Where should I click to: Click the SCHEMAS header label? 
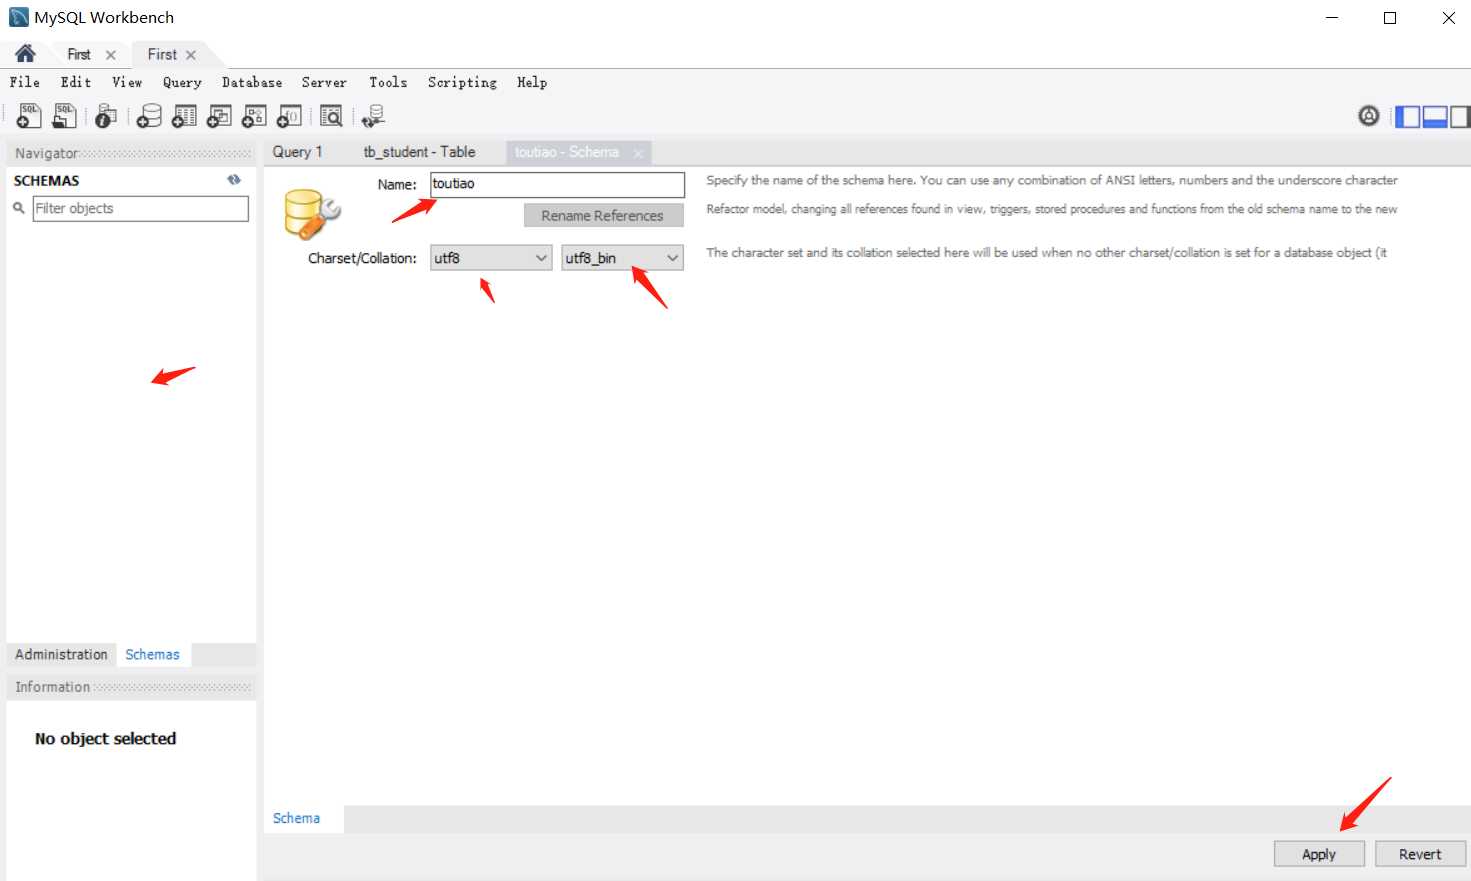point(46,181)
